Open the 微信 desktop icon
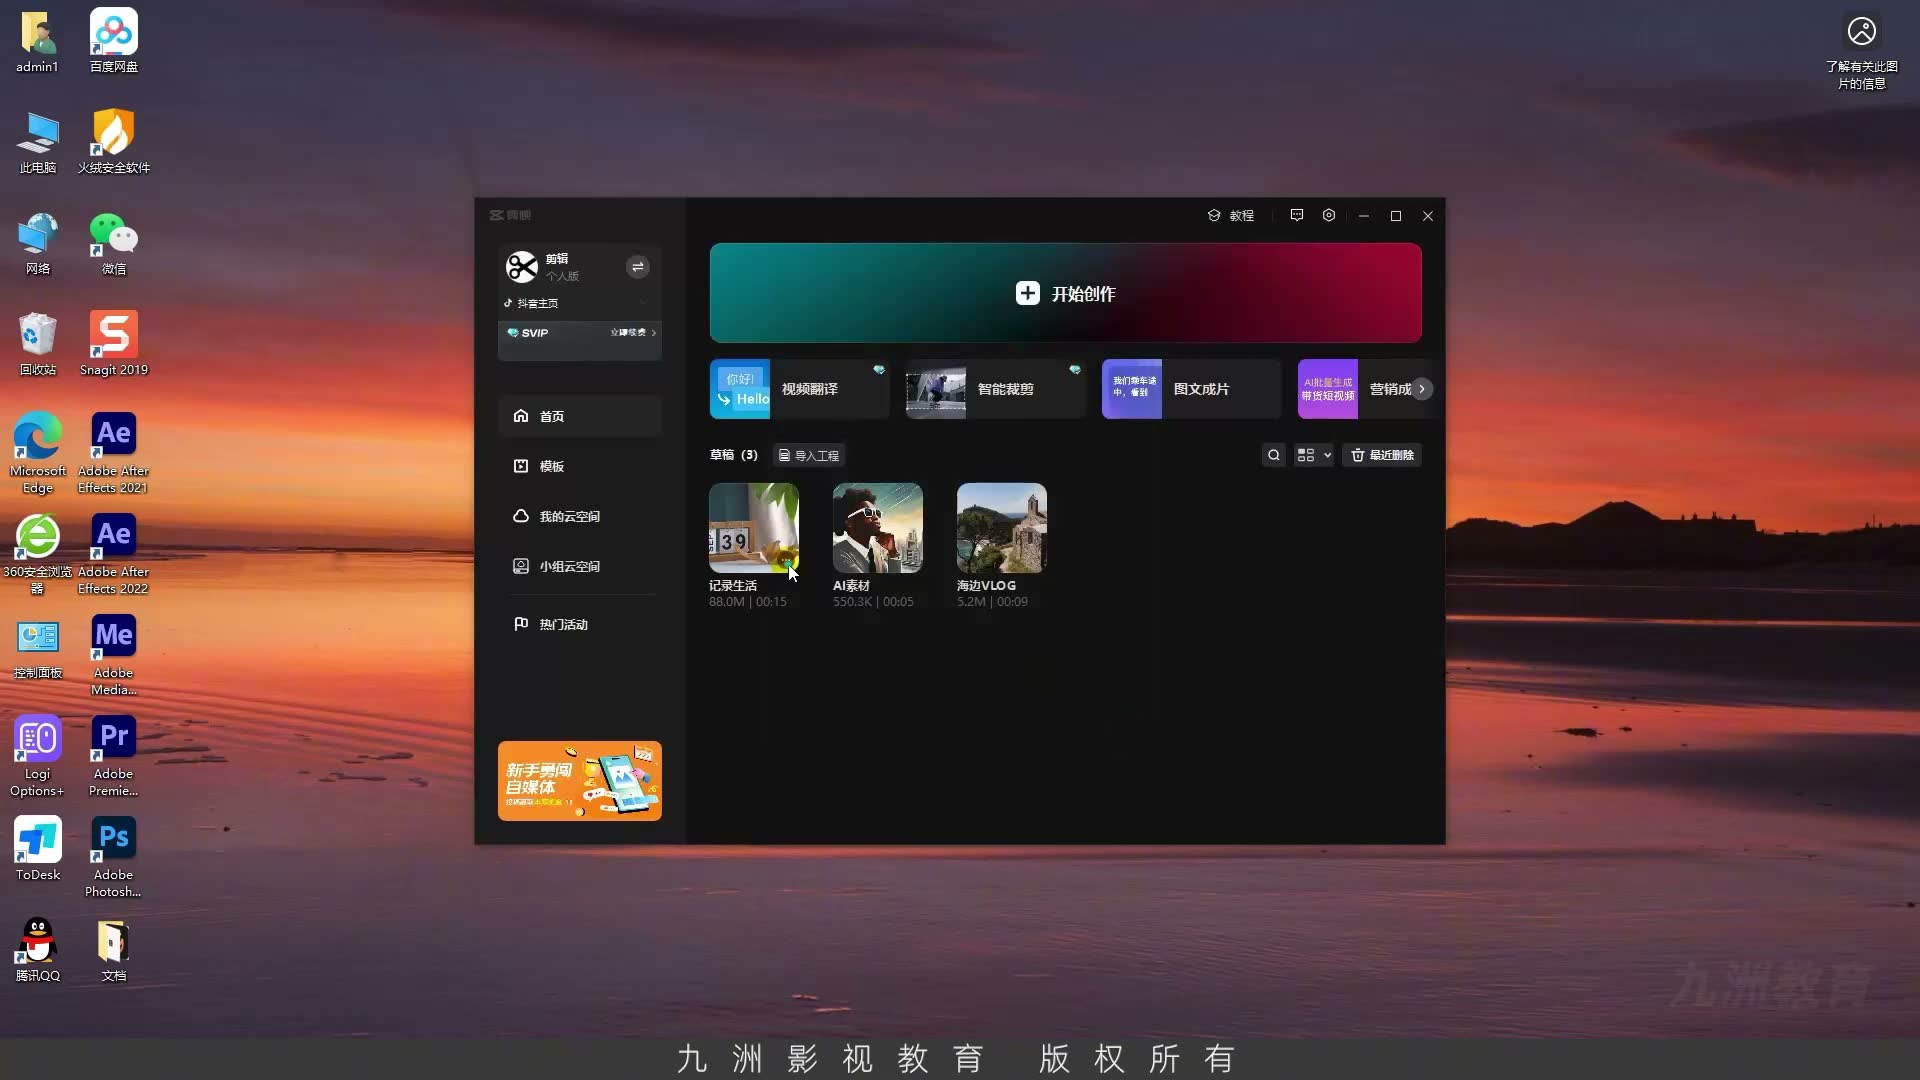The width and height of the screenshot is (1920, 1080). (114, 244)
